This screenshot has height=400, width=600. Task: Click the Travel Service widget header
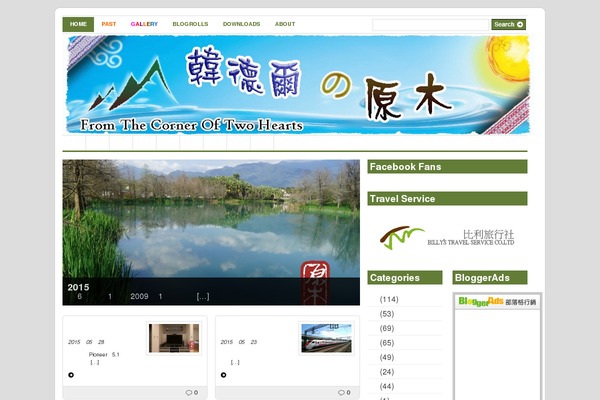(447, 199)
